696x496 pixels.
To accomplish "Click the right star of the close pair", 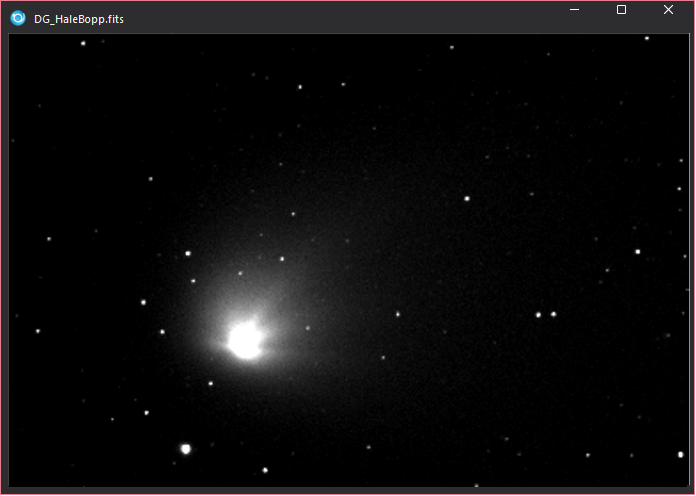I will (553, 314).
